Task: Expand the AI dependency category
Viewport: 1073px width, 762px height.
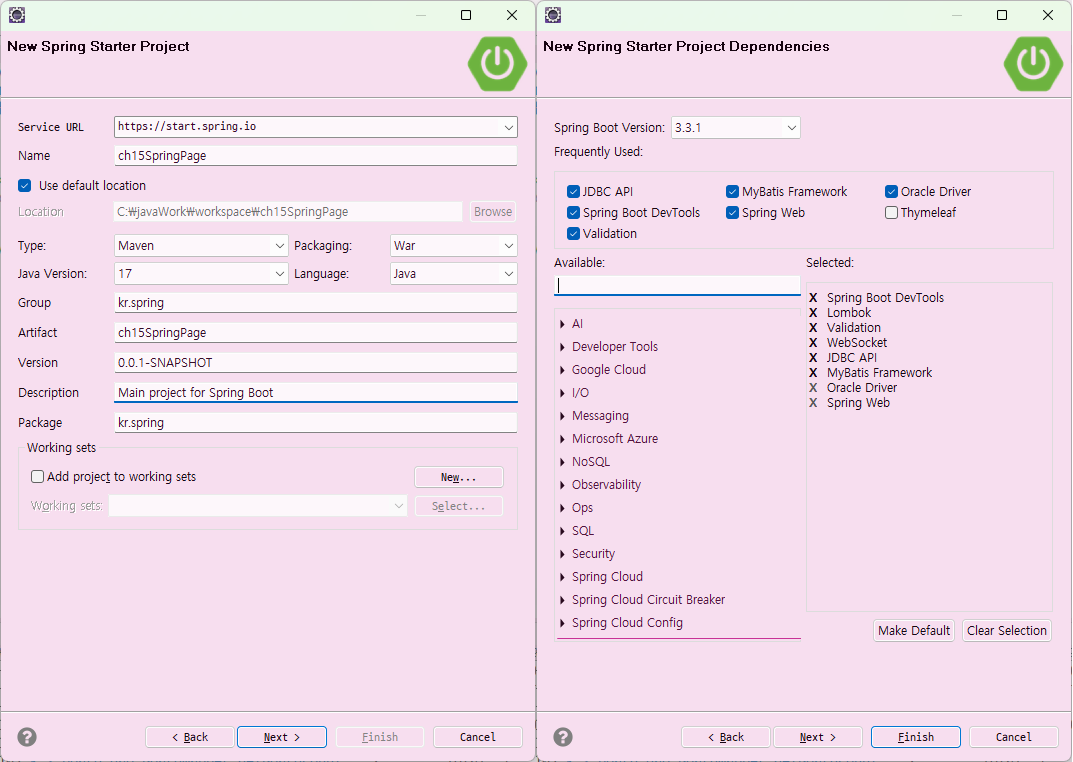Action: tap(563, 324)
